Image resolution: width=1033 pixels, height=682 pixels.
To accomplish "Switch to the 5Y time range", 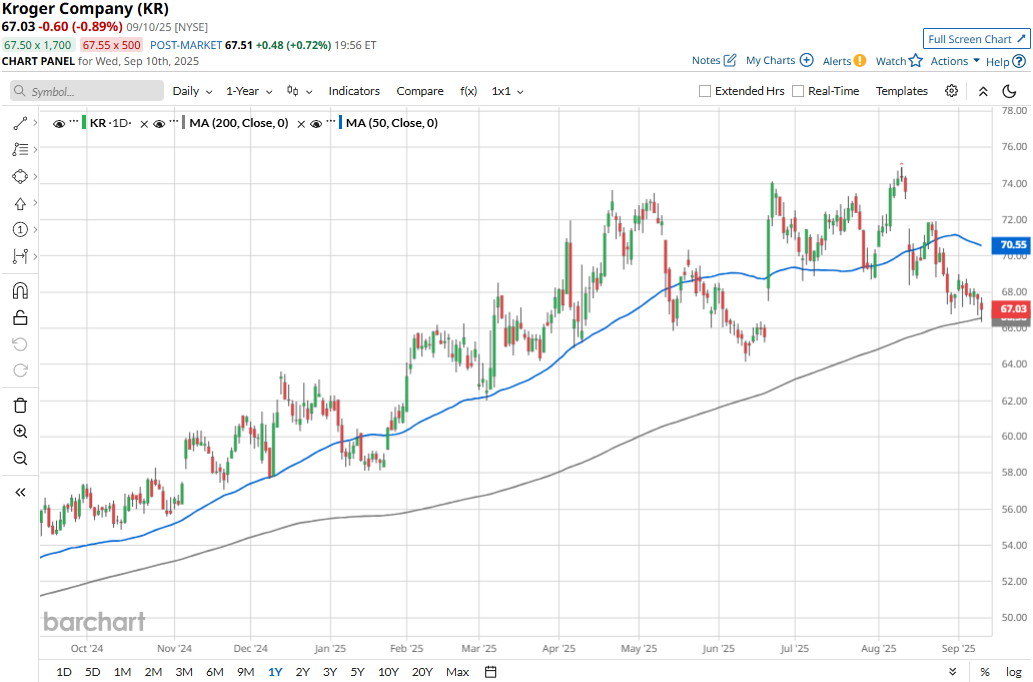I will [357, 671].
